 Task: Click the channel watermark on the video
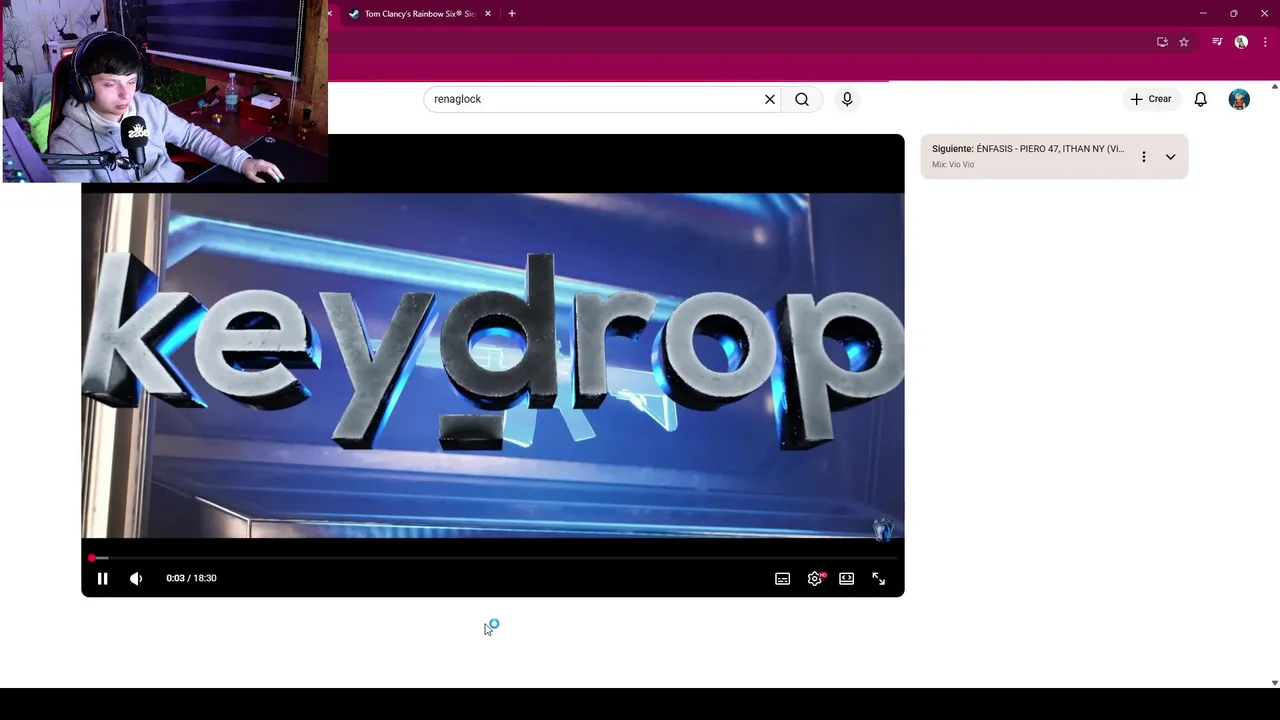883,529
